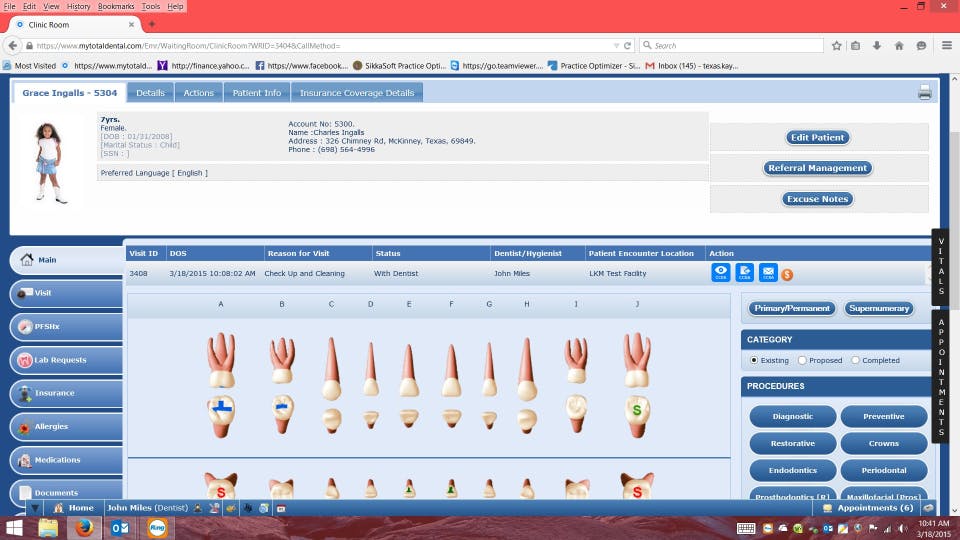Click the export CCDA icon
Viewport: 960px width, 540px height.
click(x=744, y=272)
